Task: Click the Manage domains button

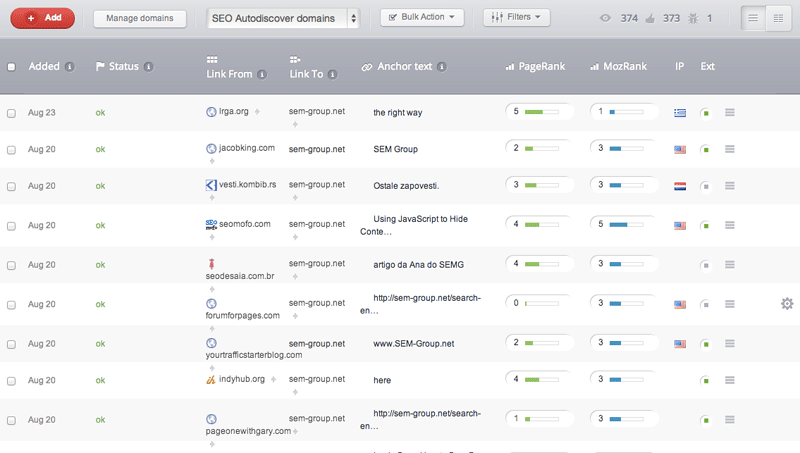Action: click(139, 18)
